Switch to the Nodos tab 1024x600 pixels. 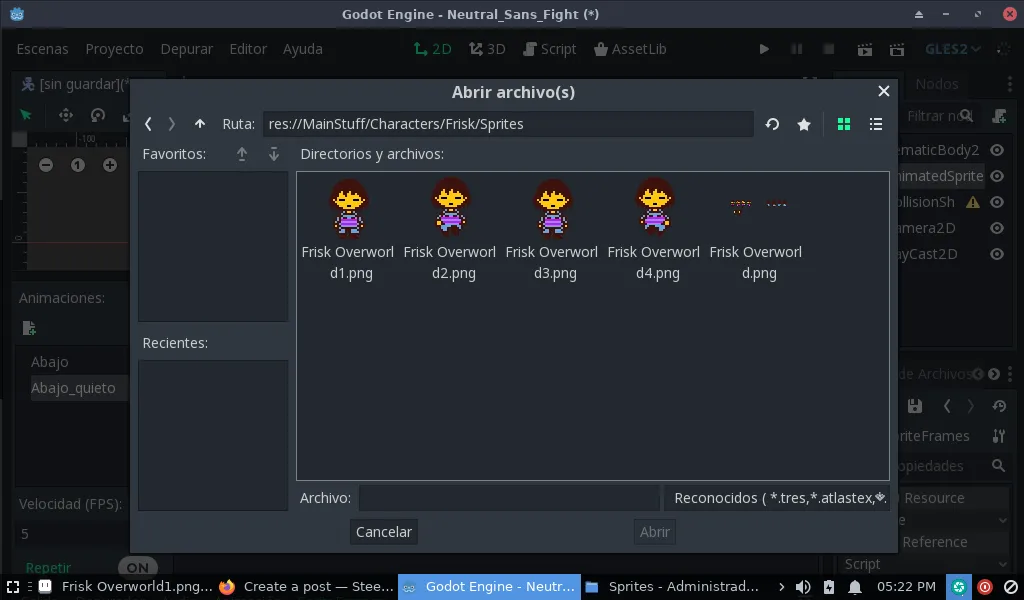[x=936, y=84]
